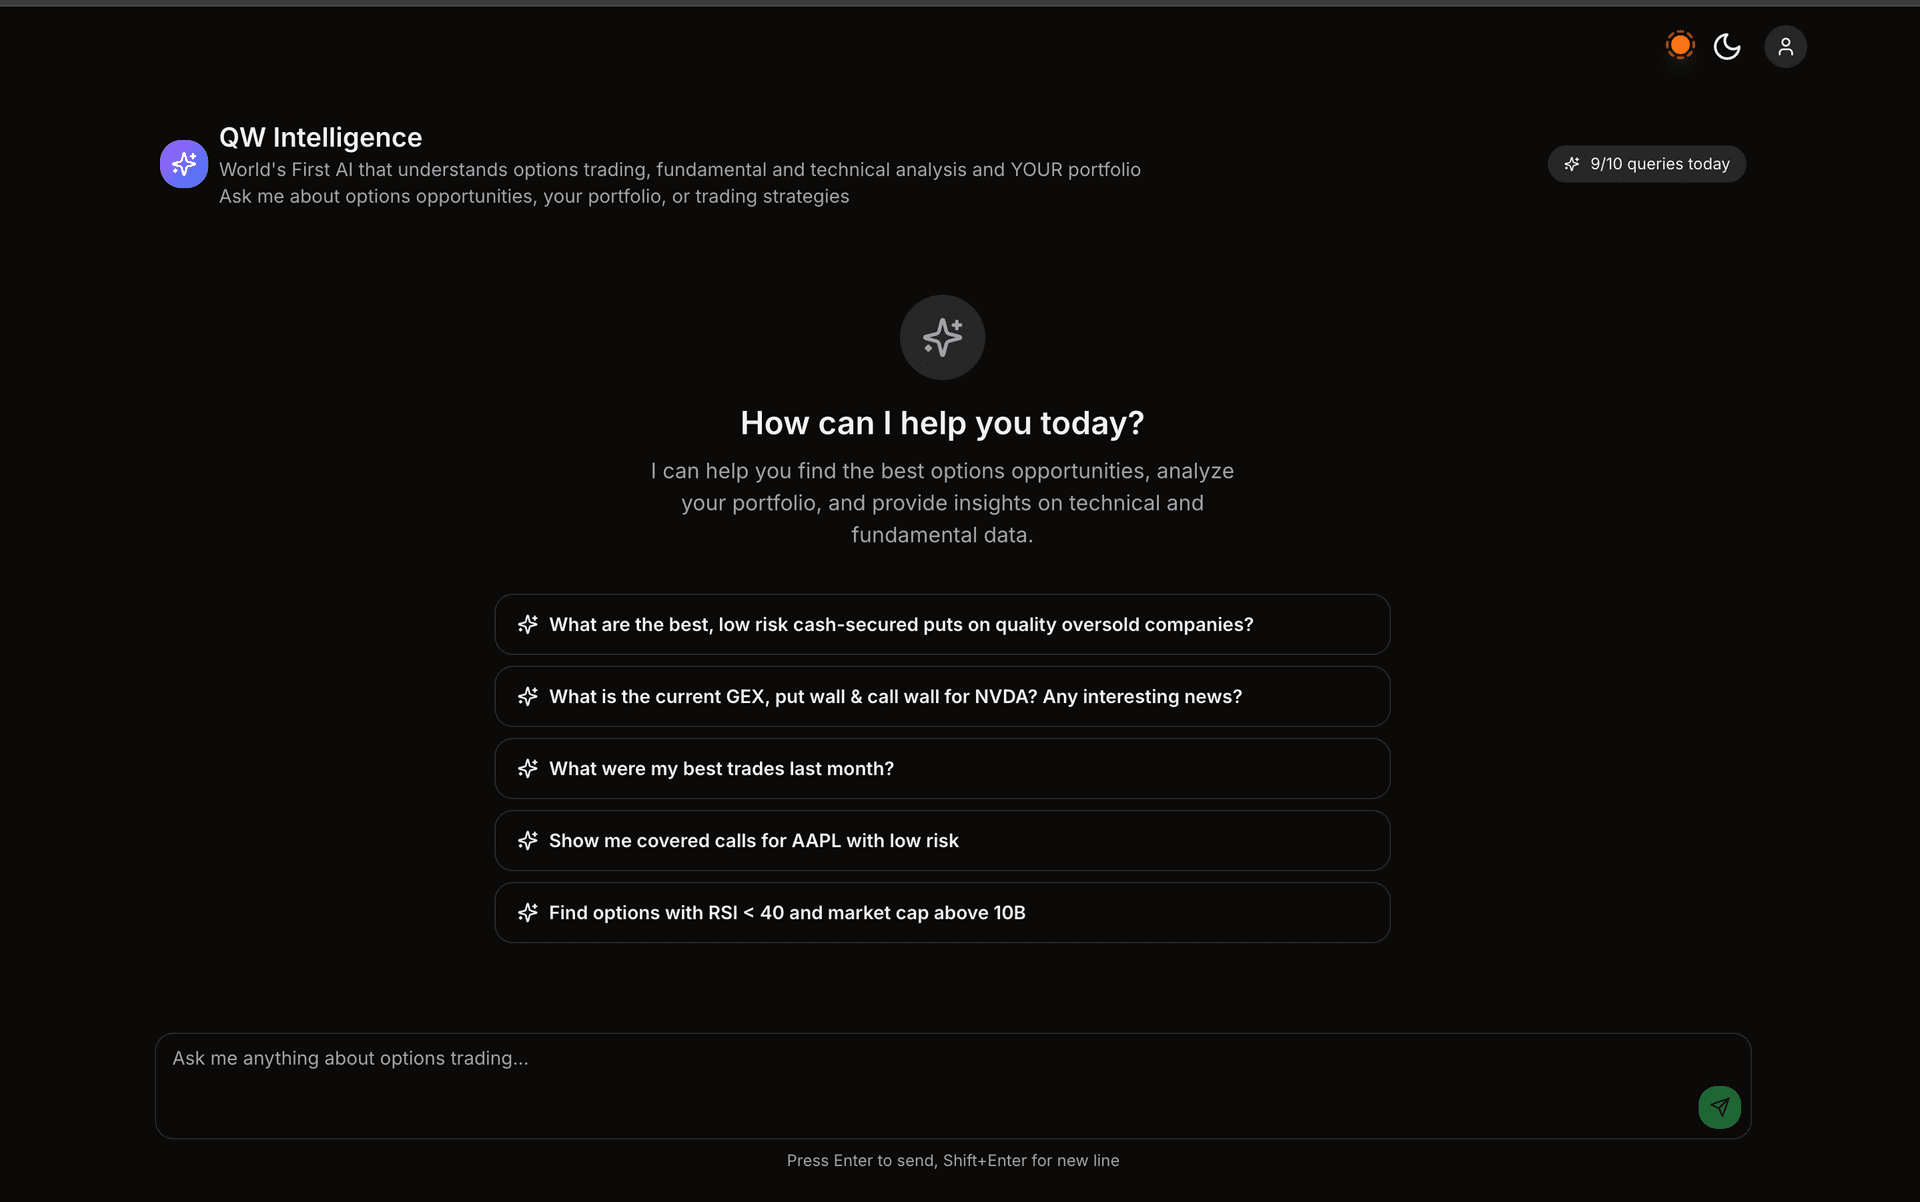This screenshot has width=1920, height=1202.
Task: Open 'What were my best trades last month?'
Action: (x=941, y=768)
